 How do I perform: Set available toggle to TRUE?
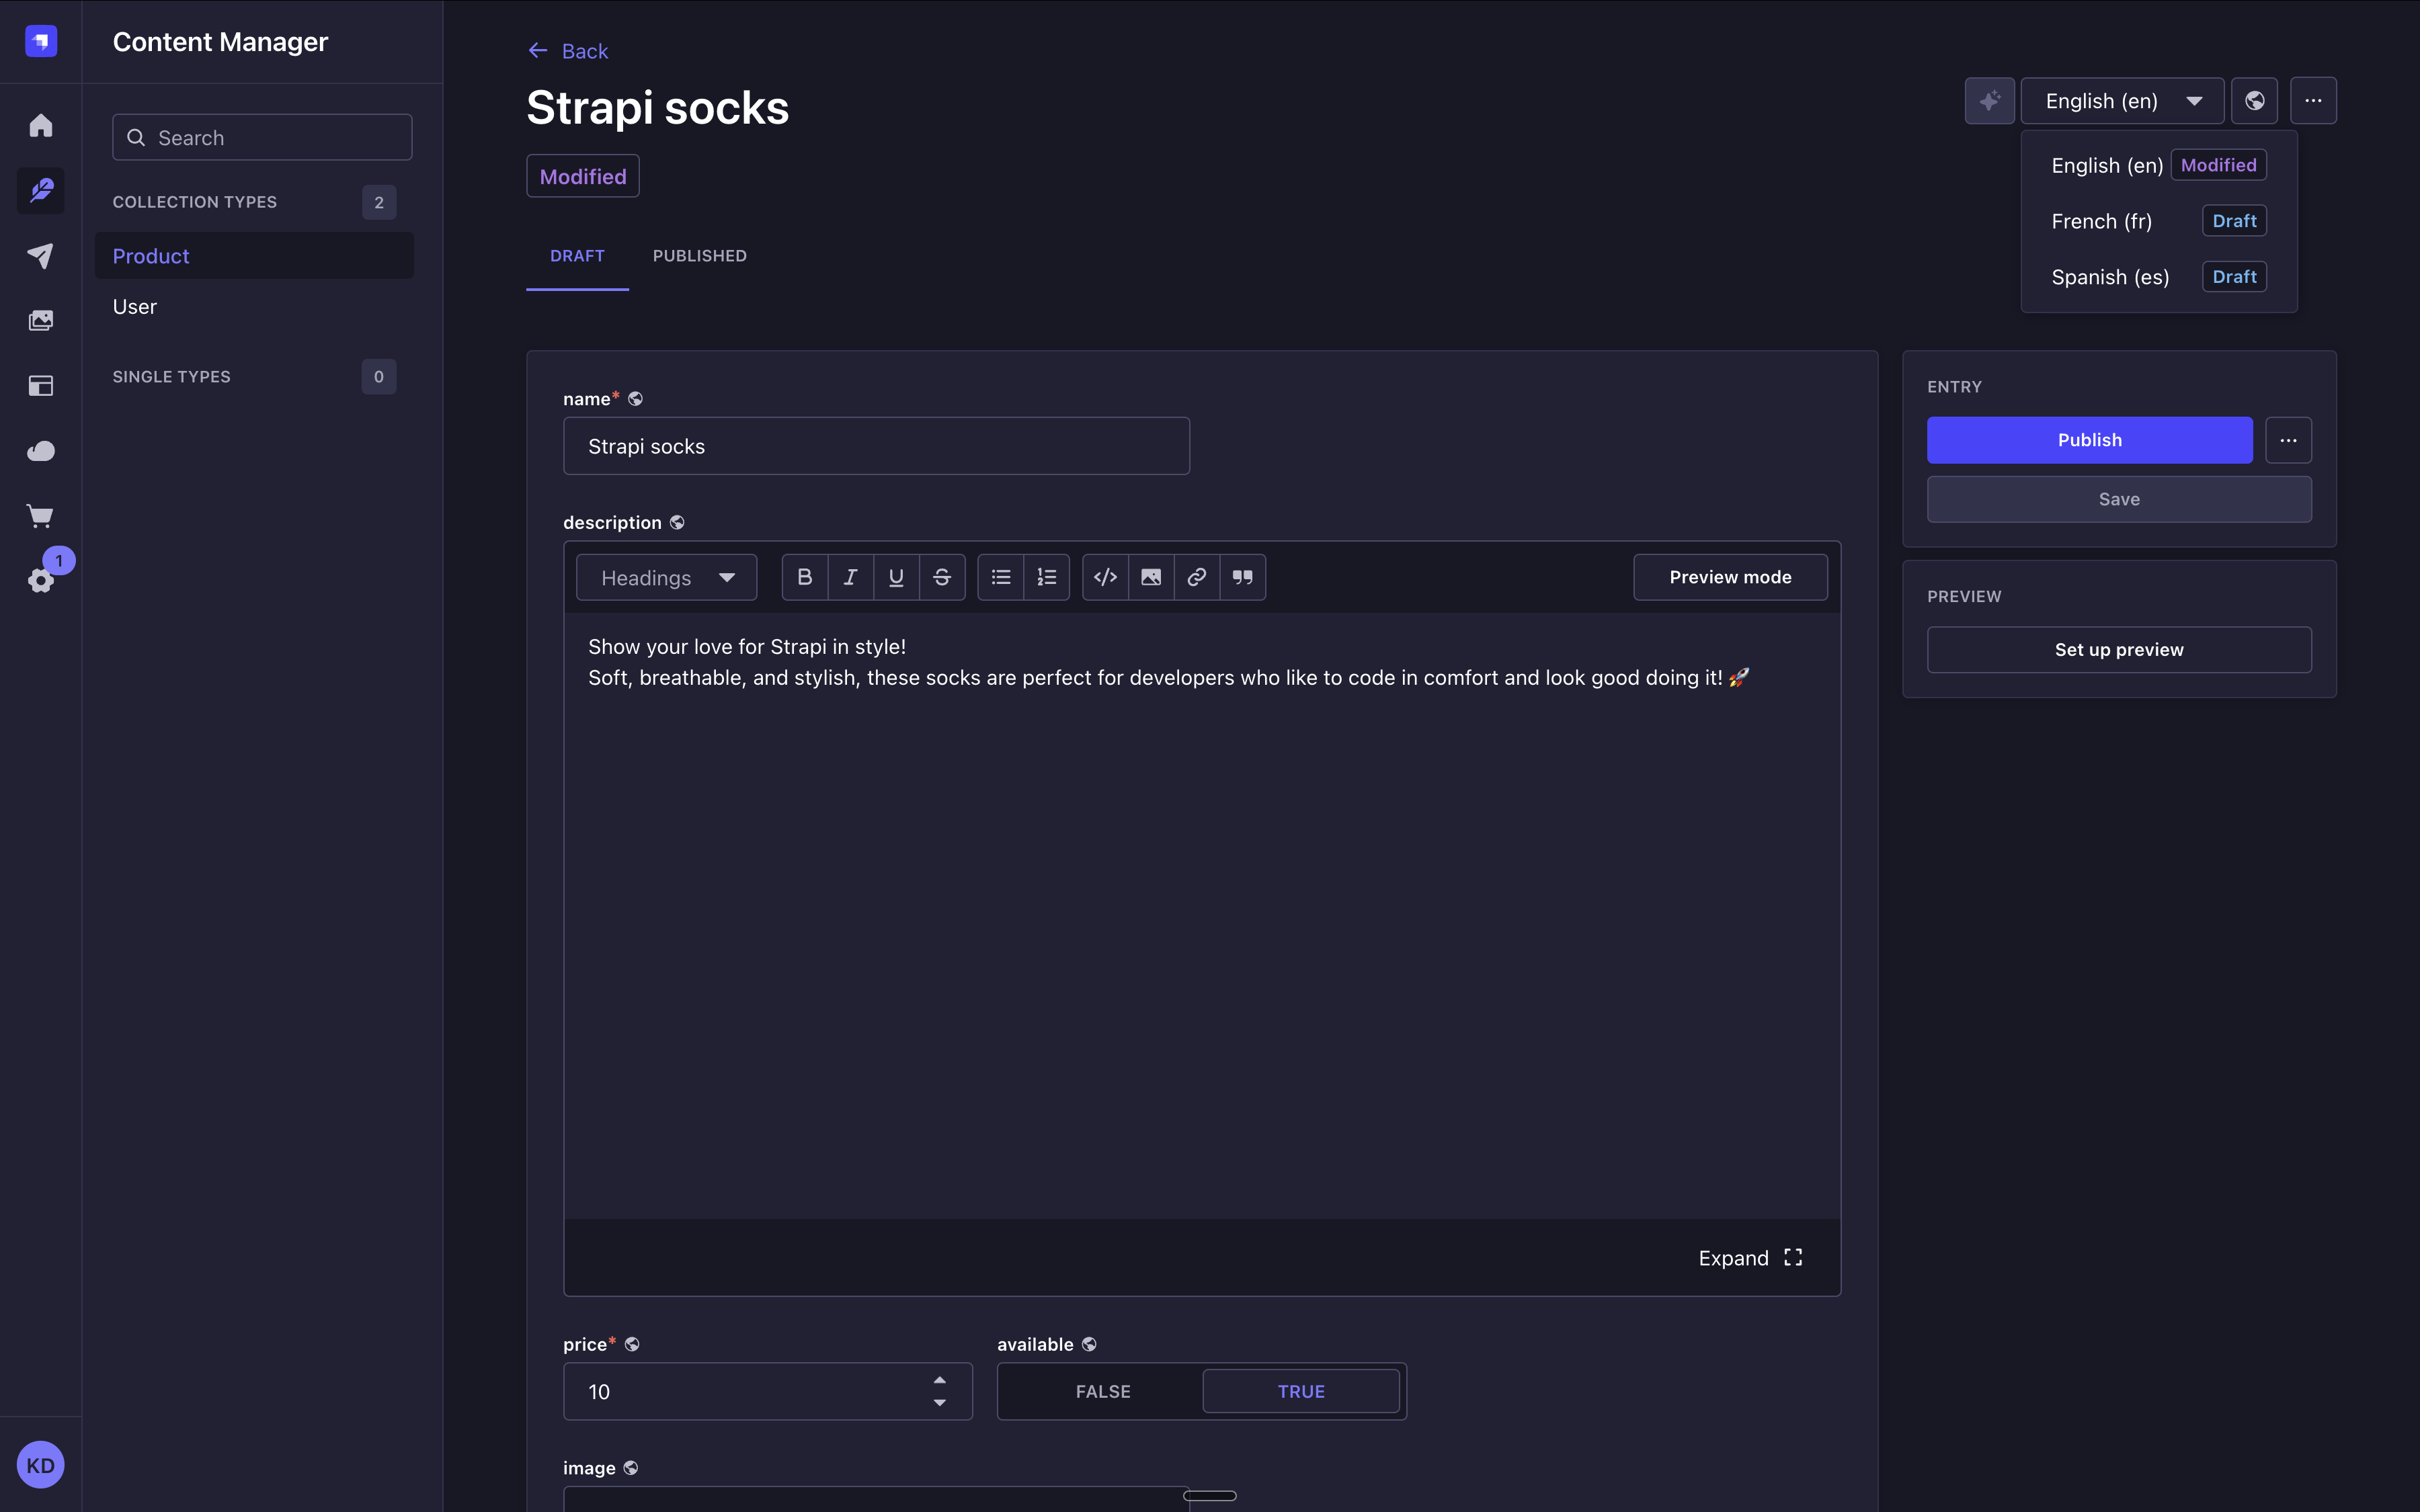click(1300, 1391)
